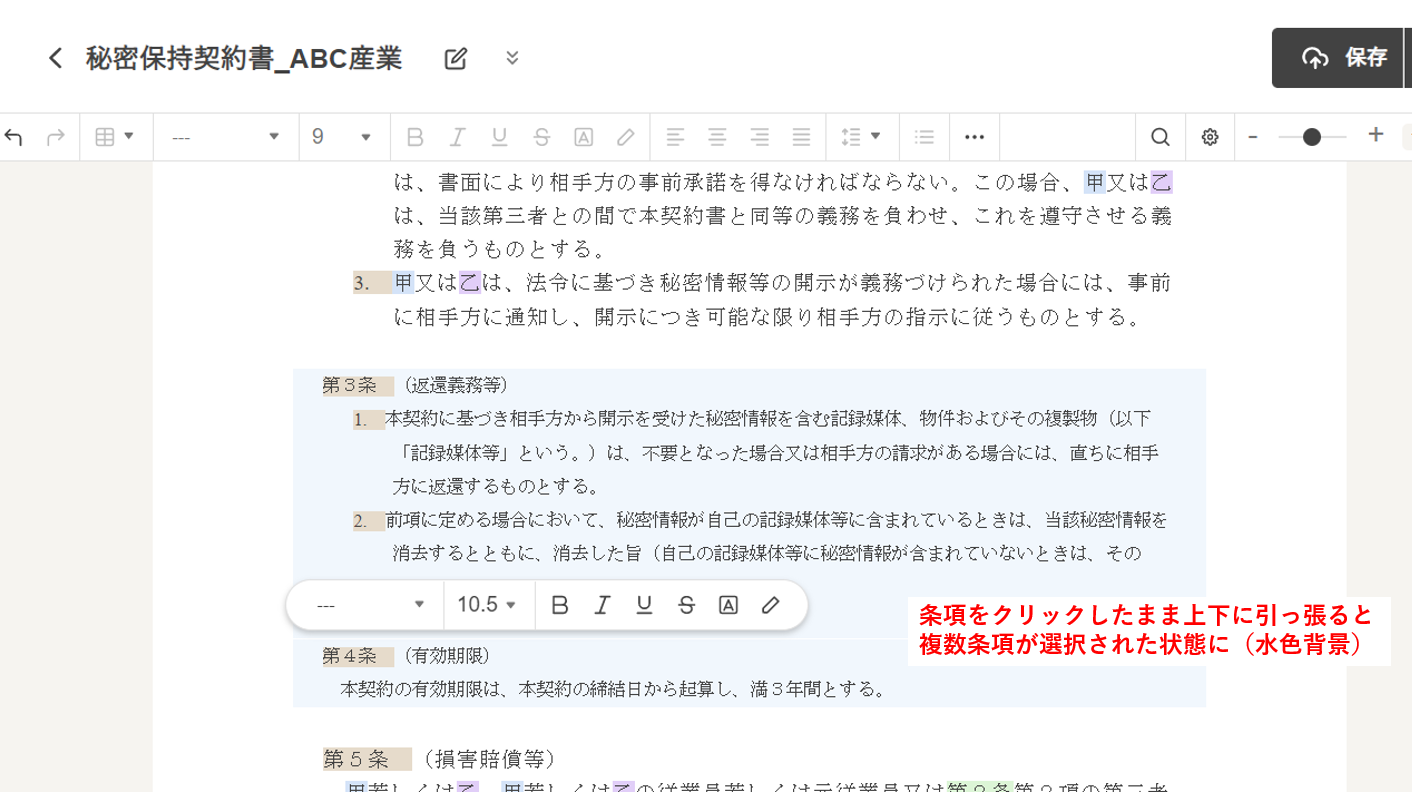Expand the double chevron next to the title
Image resolution: width=1412 pixels, height=794 pixels.
pyautogui.click(x=512, y=58)
